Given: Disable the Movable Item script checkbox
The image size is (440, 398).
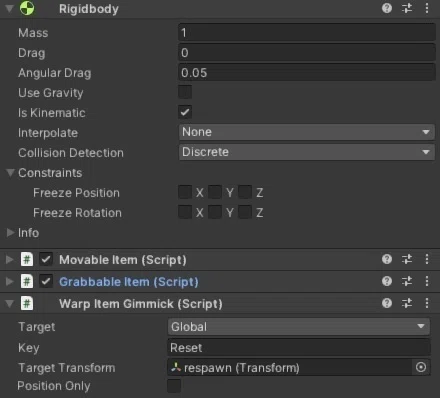Looking at the screenshot, I should tap(46, 259).
